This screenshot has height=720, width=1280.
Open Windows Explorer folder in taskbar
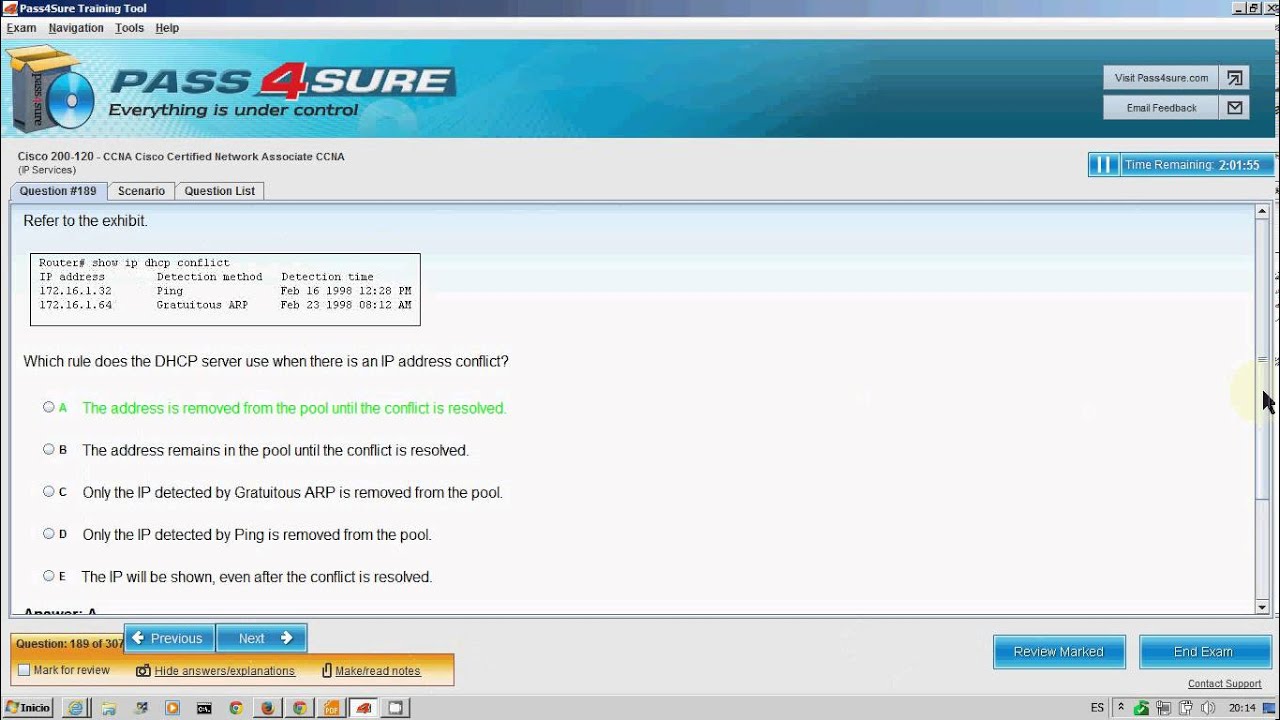pyautogui.click(x=109, y=708)
